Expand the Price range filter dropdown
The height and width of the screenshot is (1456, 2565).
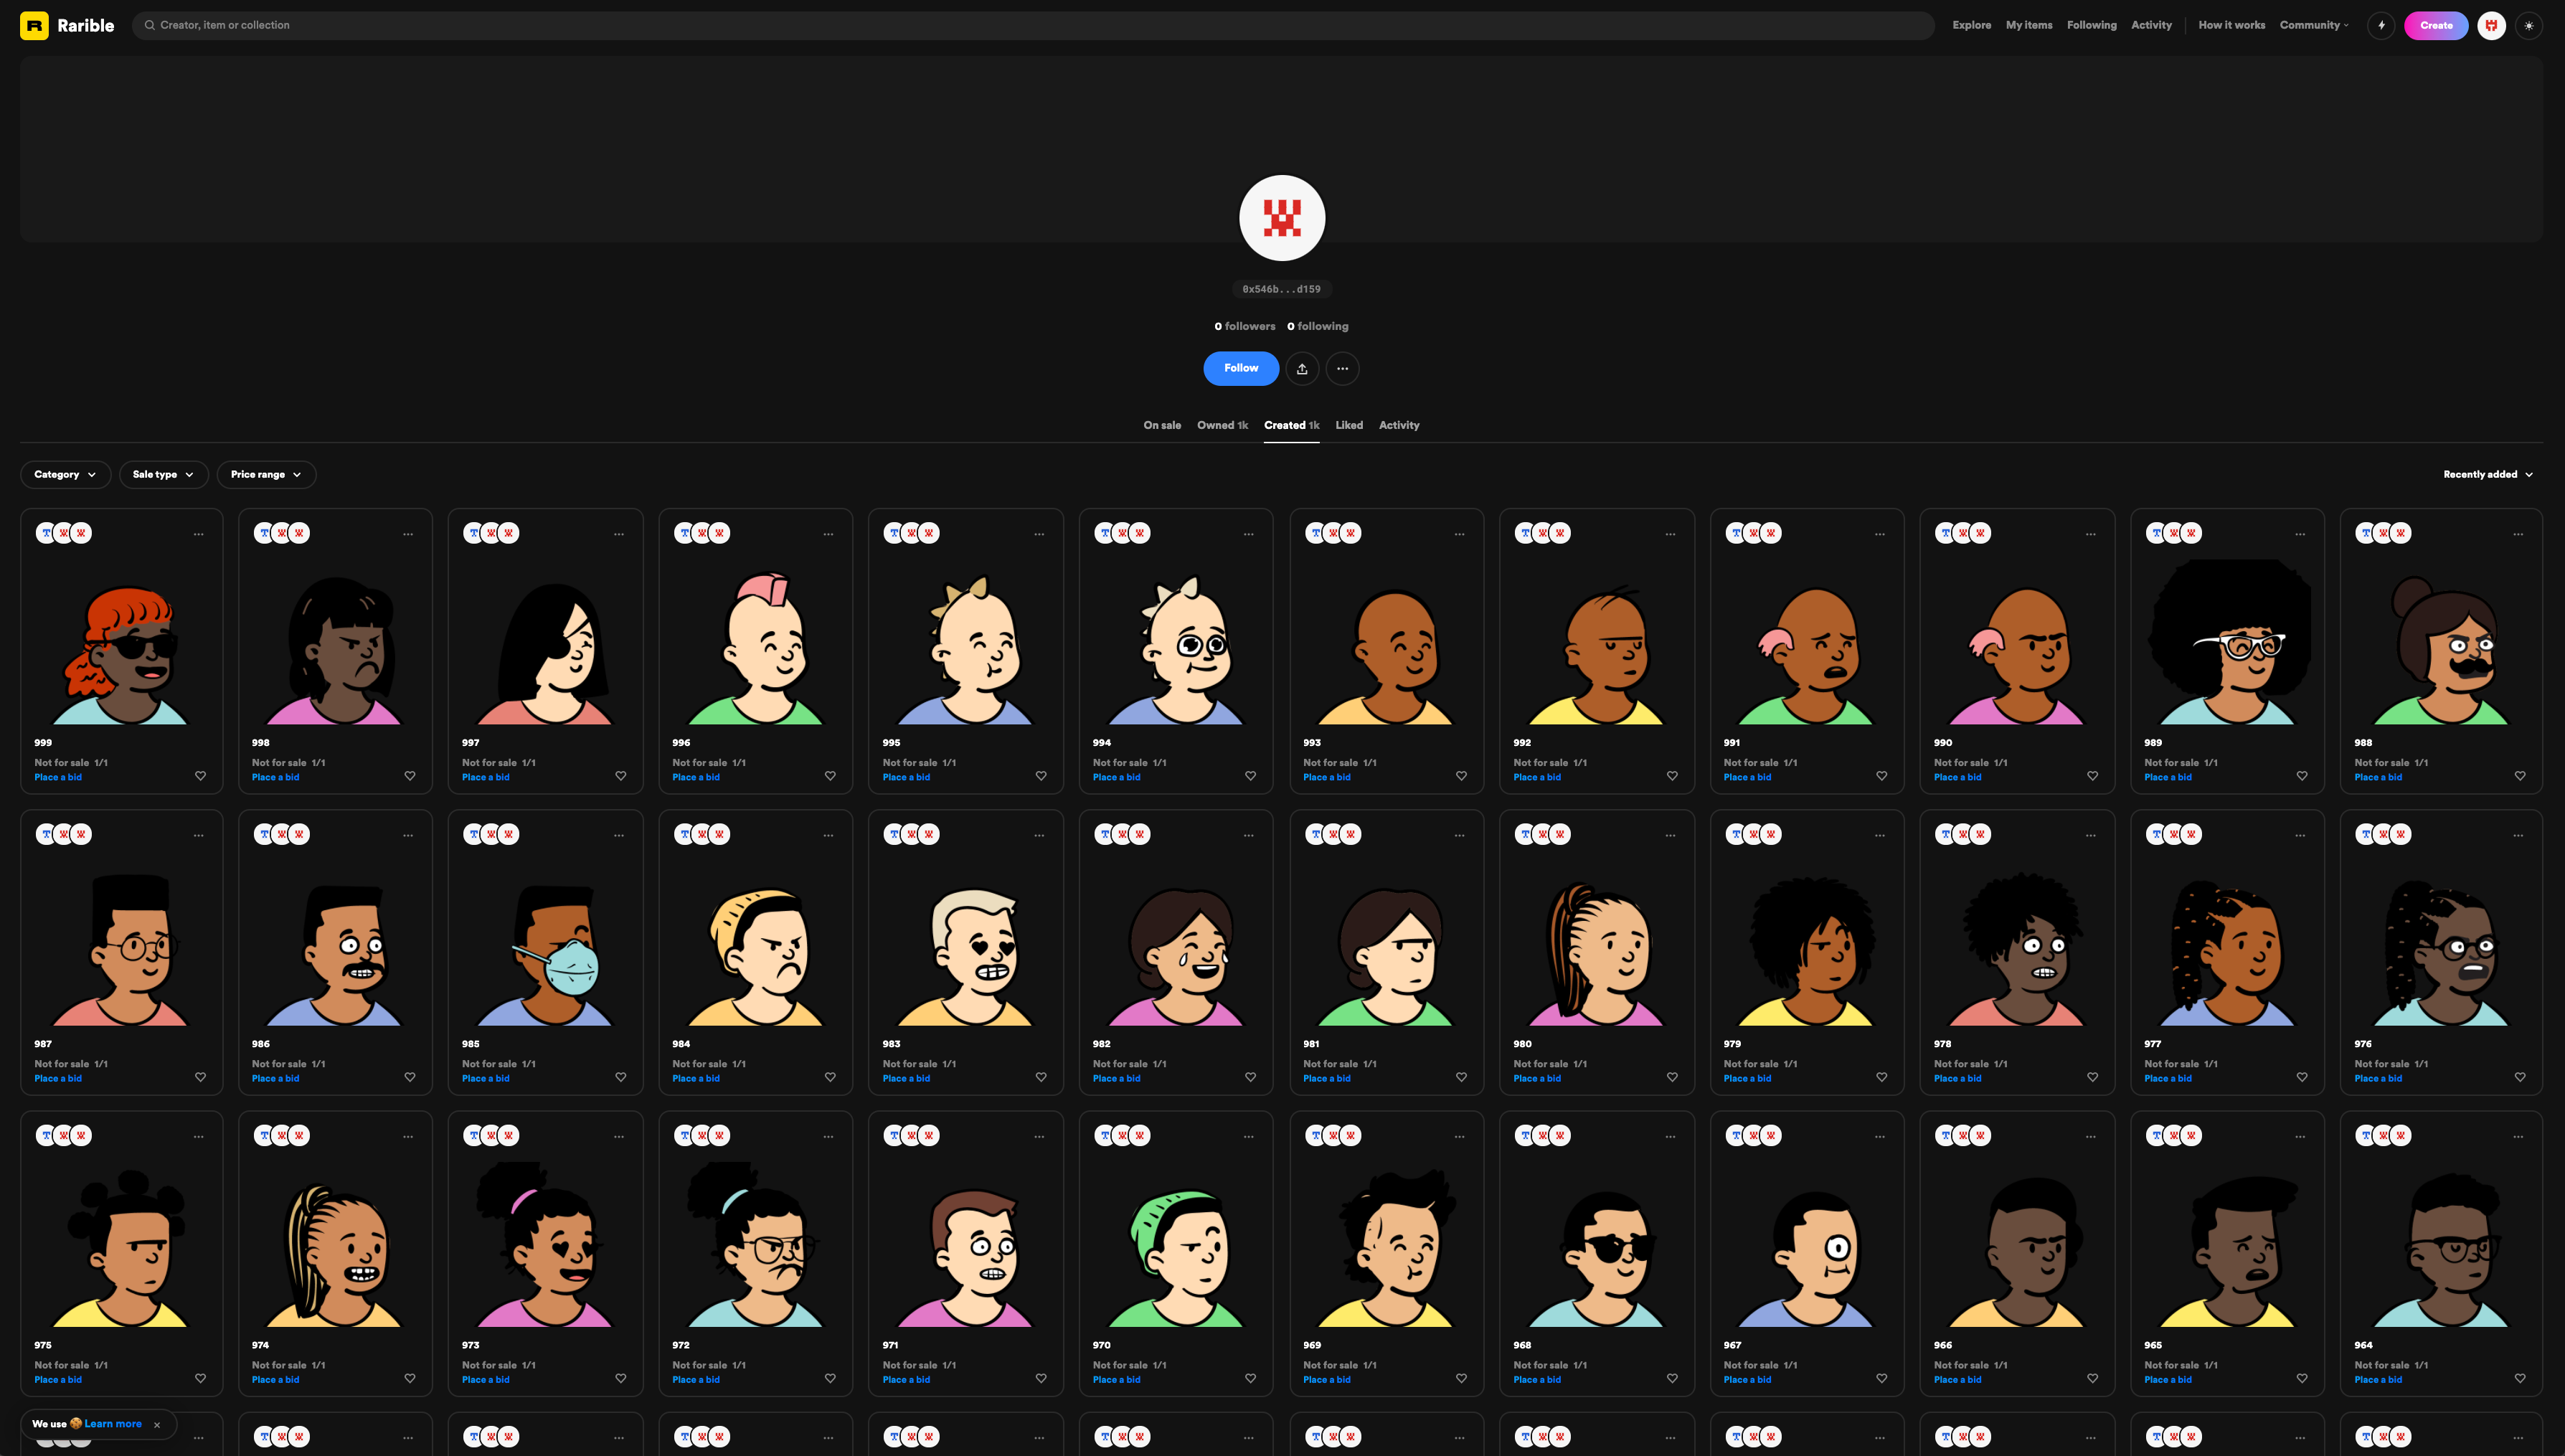(266, 474)
